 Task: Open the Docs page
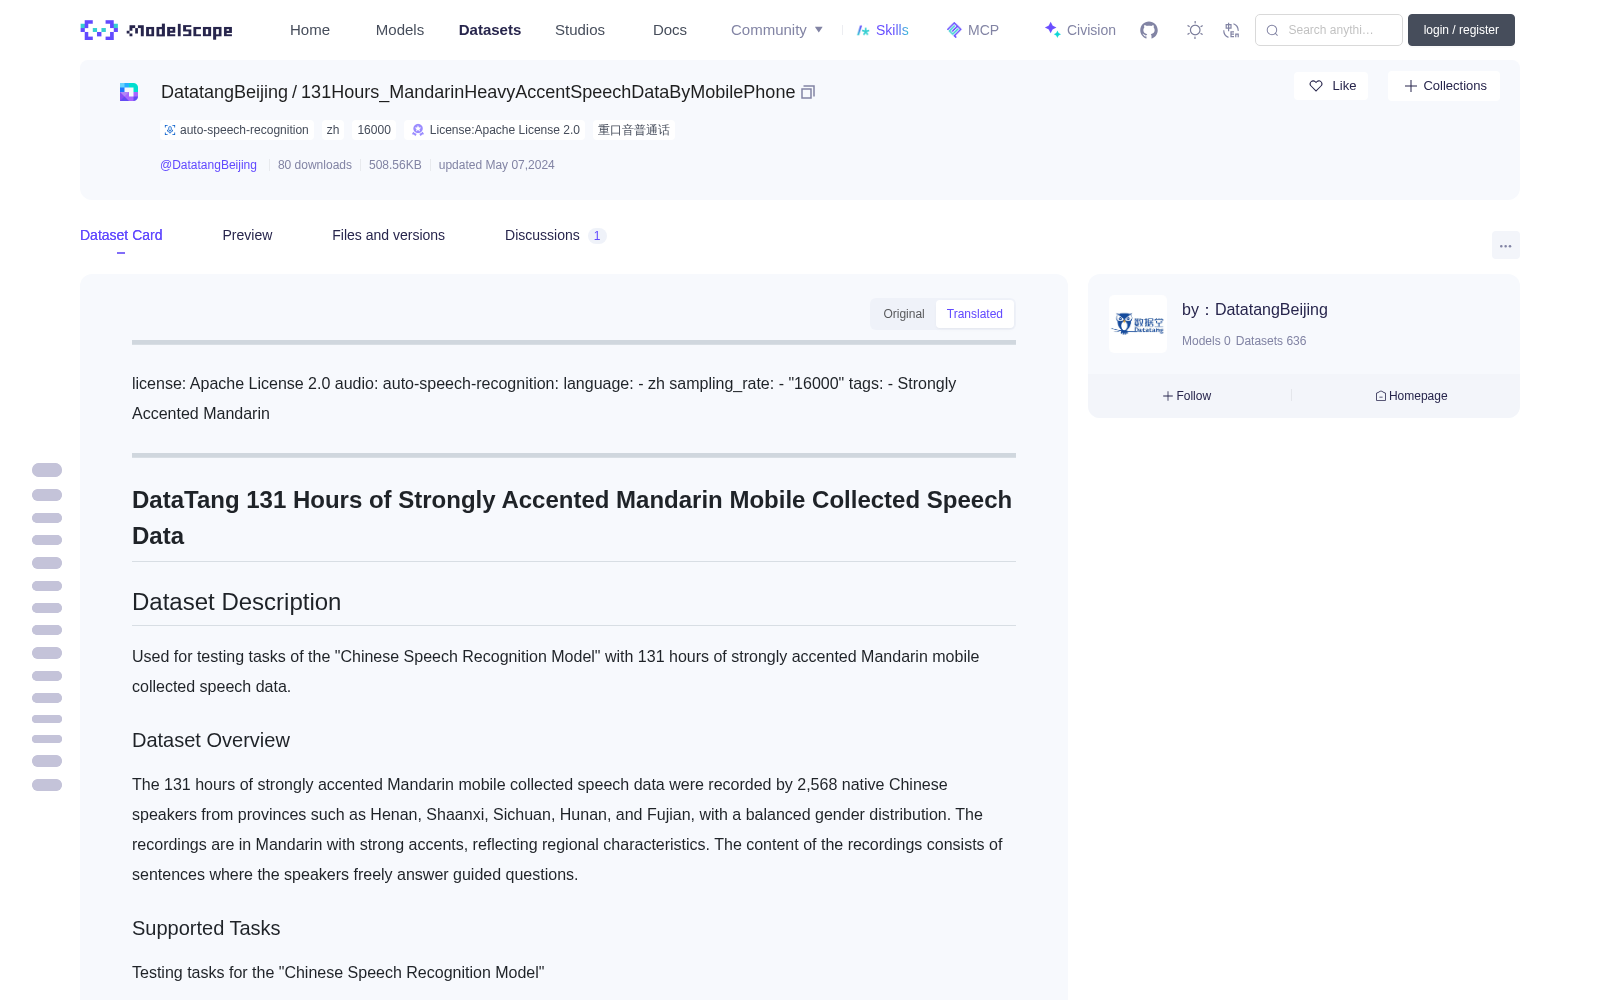click(670, 30)
